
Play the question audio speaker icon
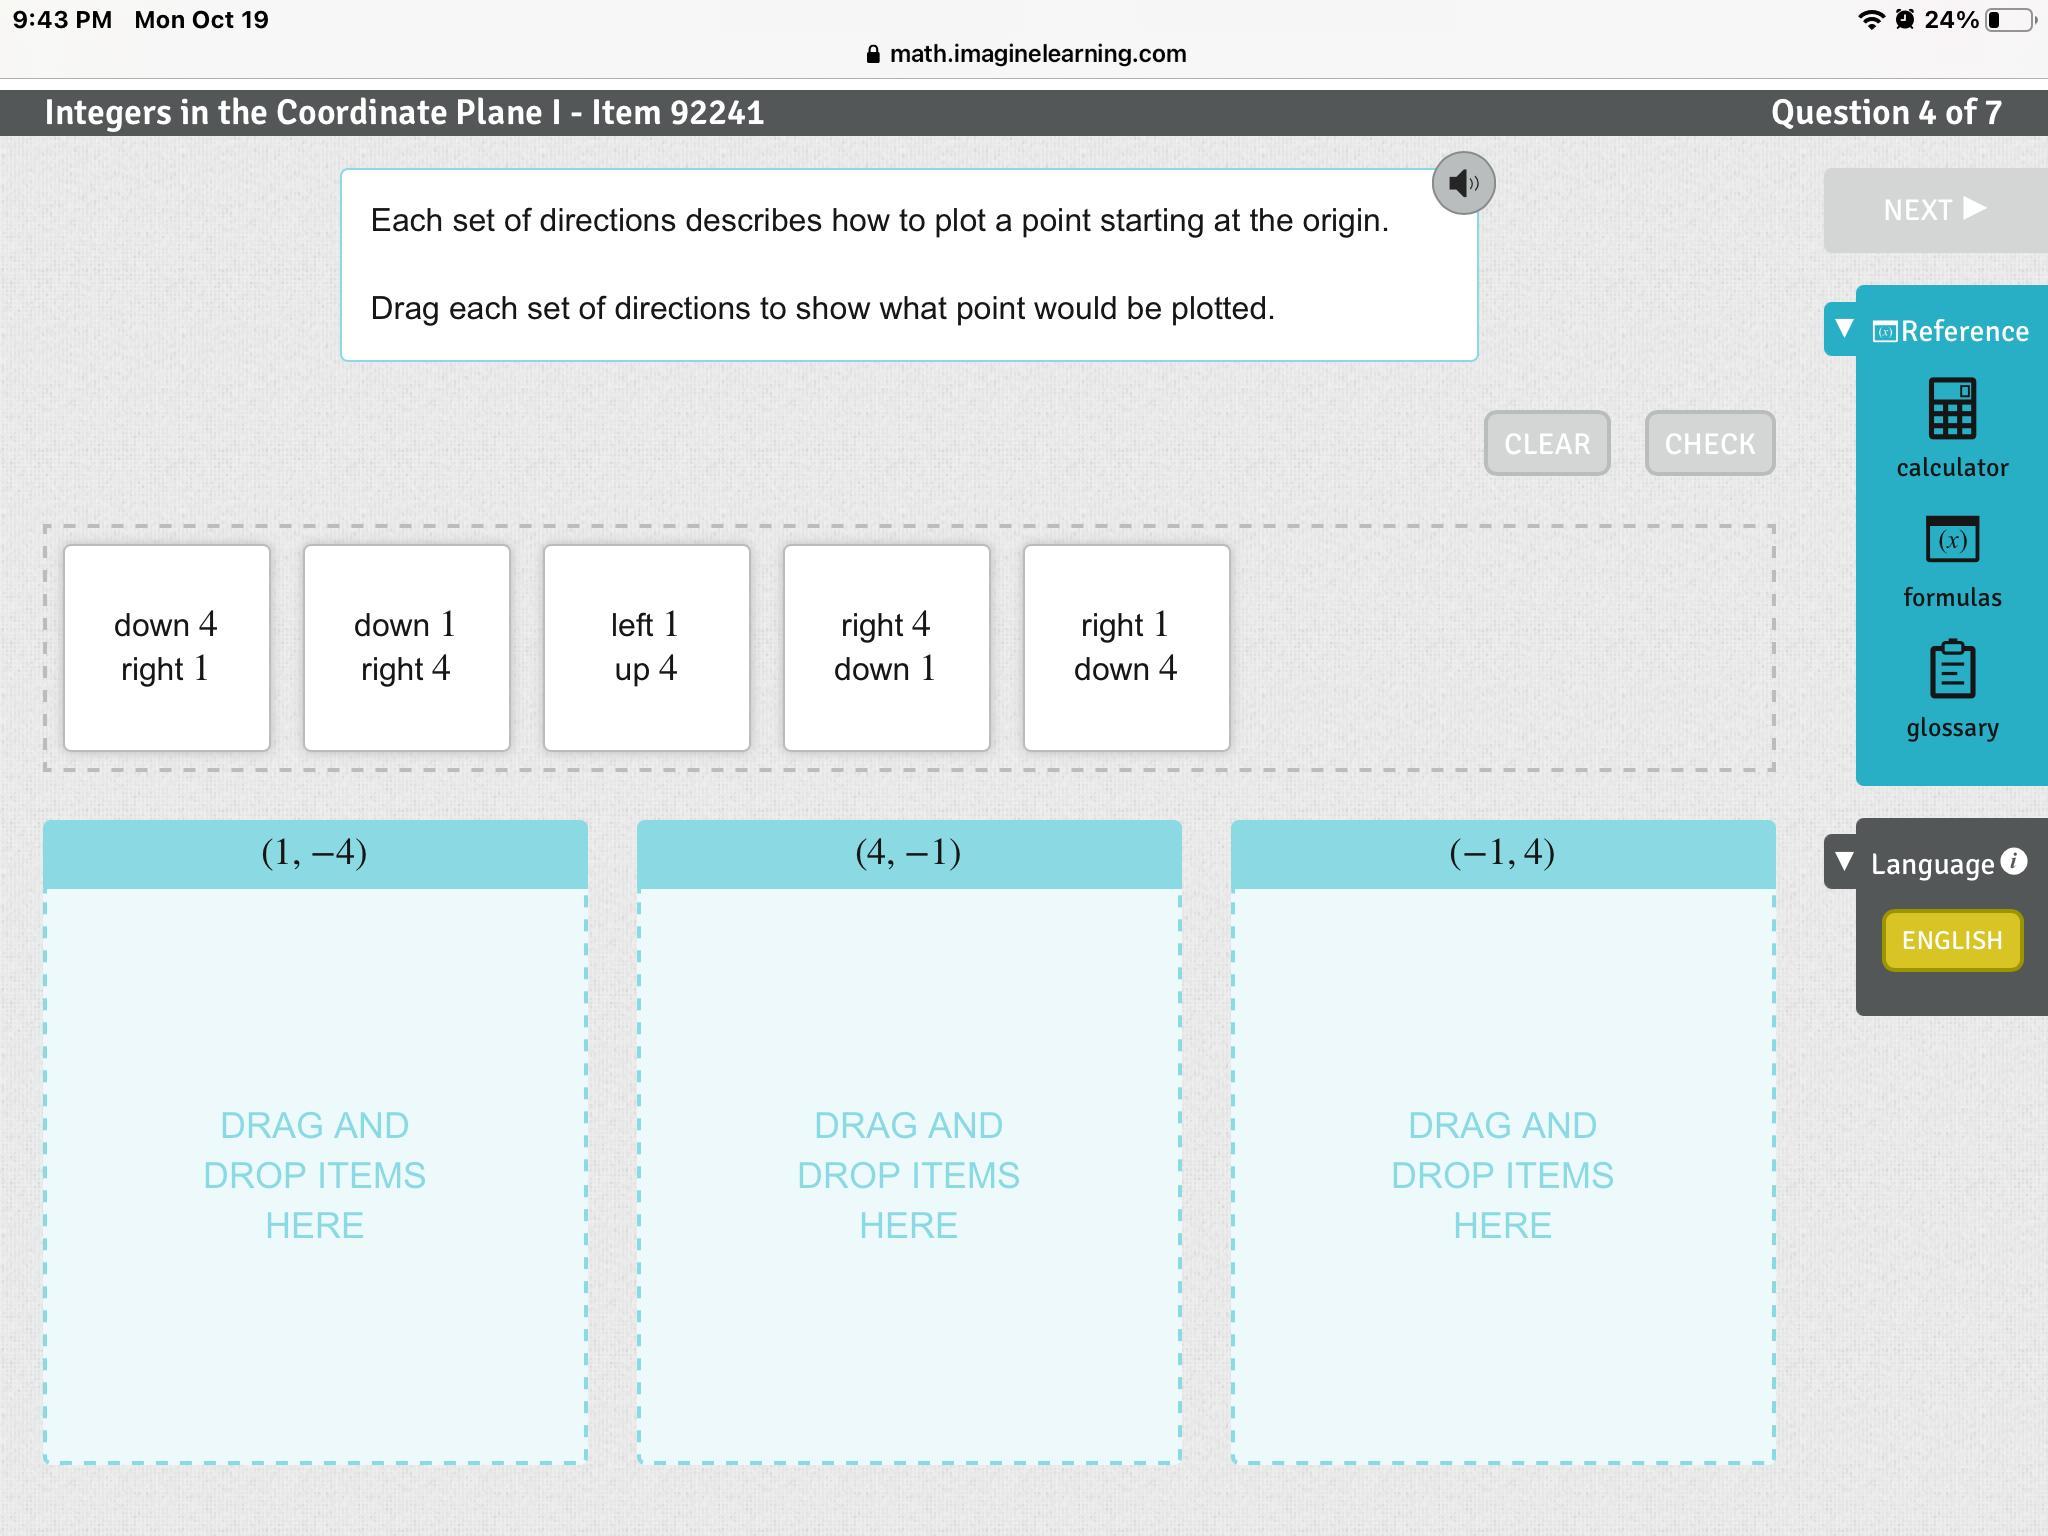[x=1463, y=183]
